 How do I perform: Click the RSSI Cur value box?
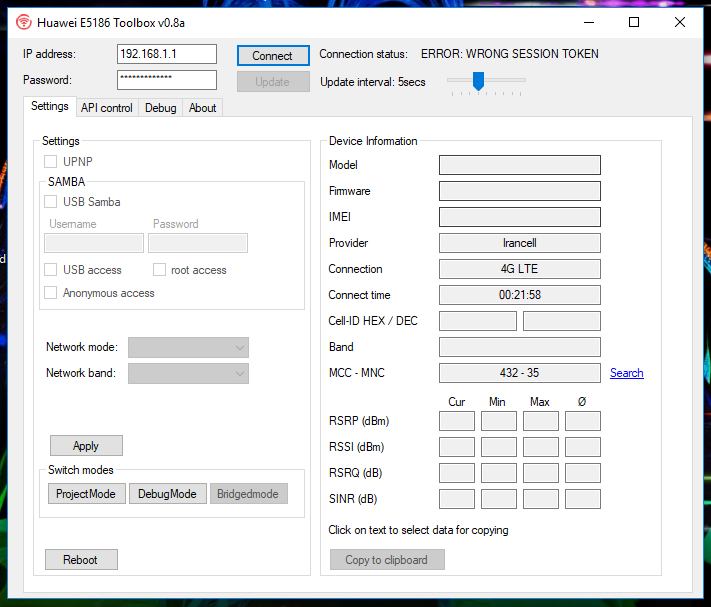[457, 447]
